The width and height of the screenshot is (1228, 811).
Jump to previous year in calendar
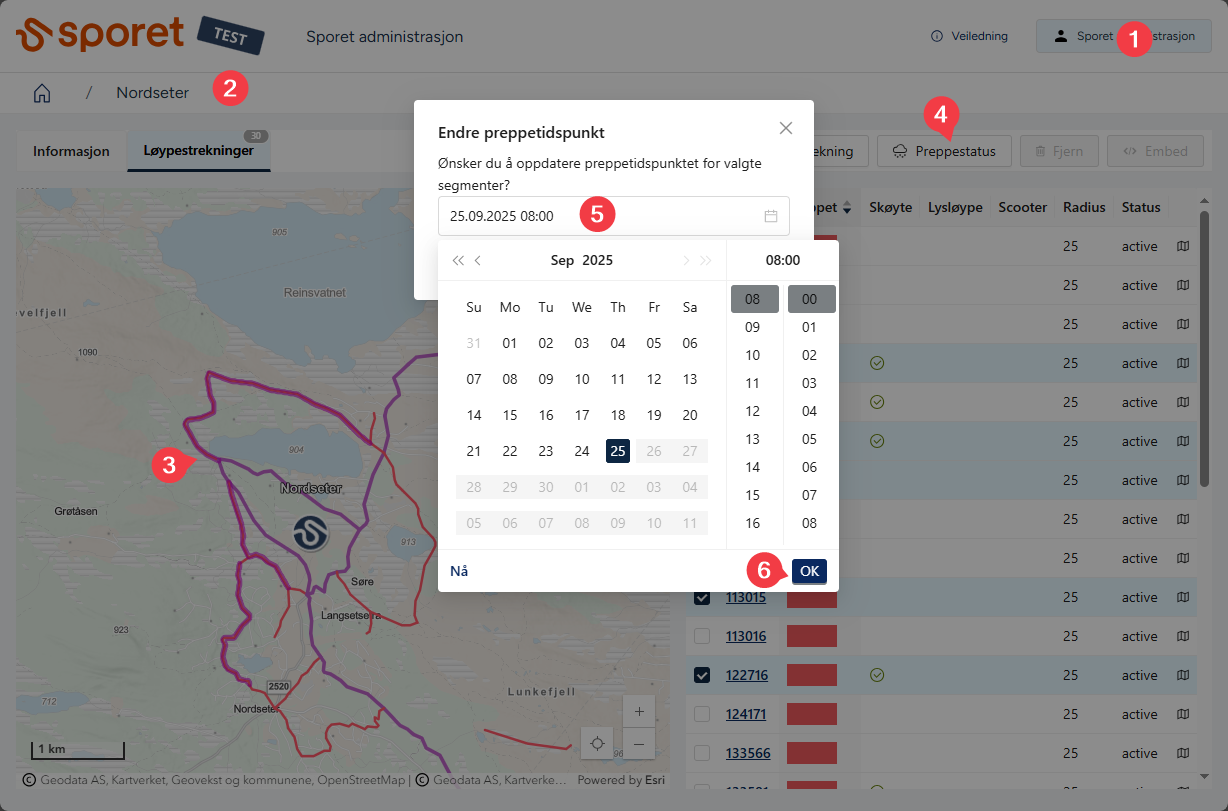coord(457,261)
